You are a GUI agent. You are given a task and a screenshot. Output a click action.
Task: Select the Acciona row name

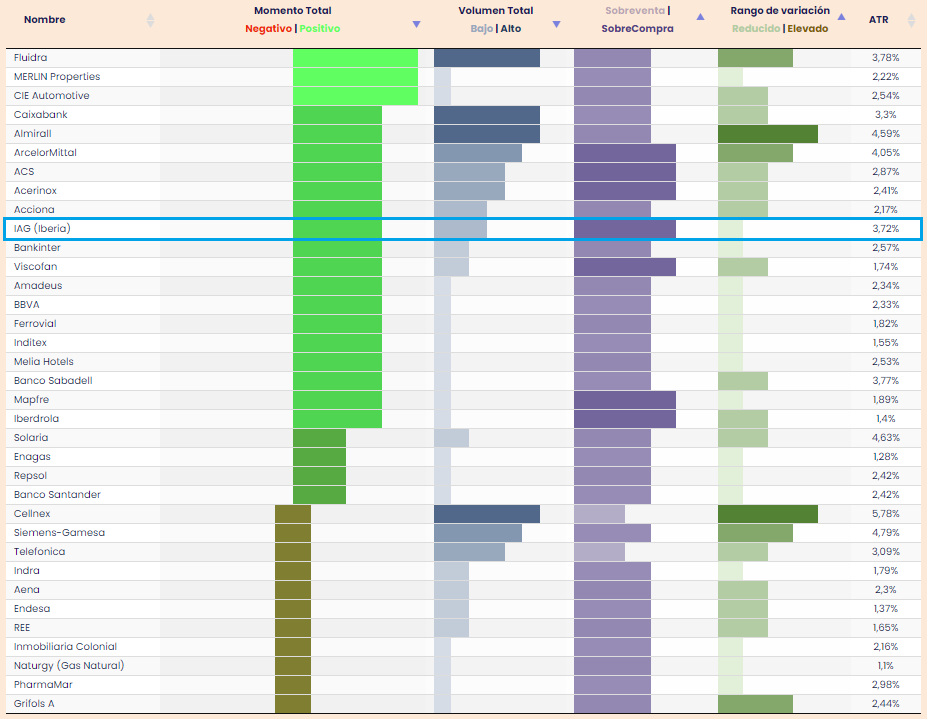pos(34,209)
